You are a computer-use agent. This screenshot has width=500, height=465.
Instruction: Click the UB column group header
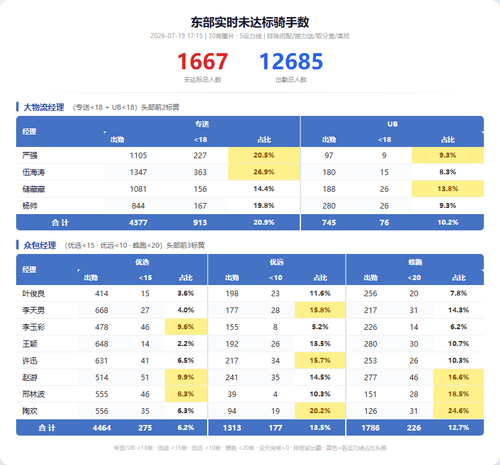coord(392,124)
